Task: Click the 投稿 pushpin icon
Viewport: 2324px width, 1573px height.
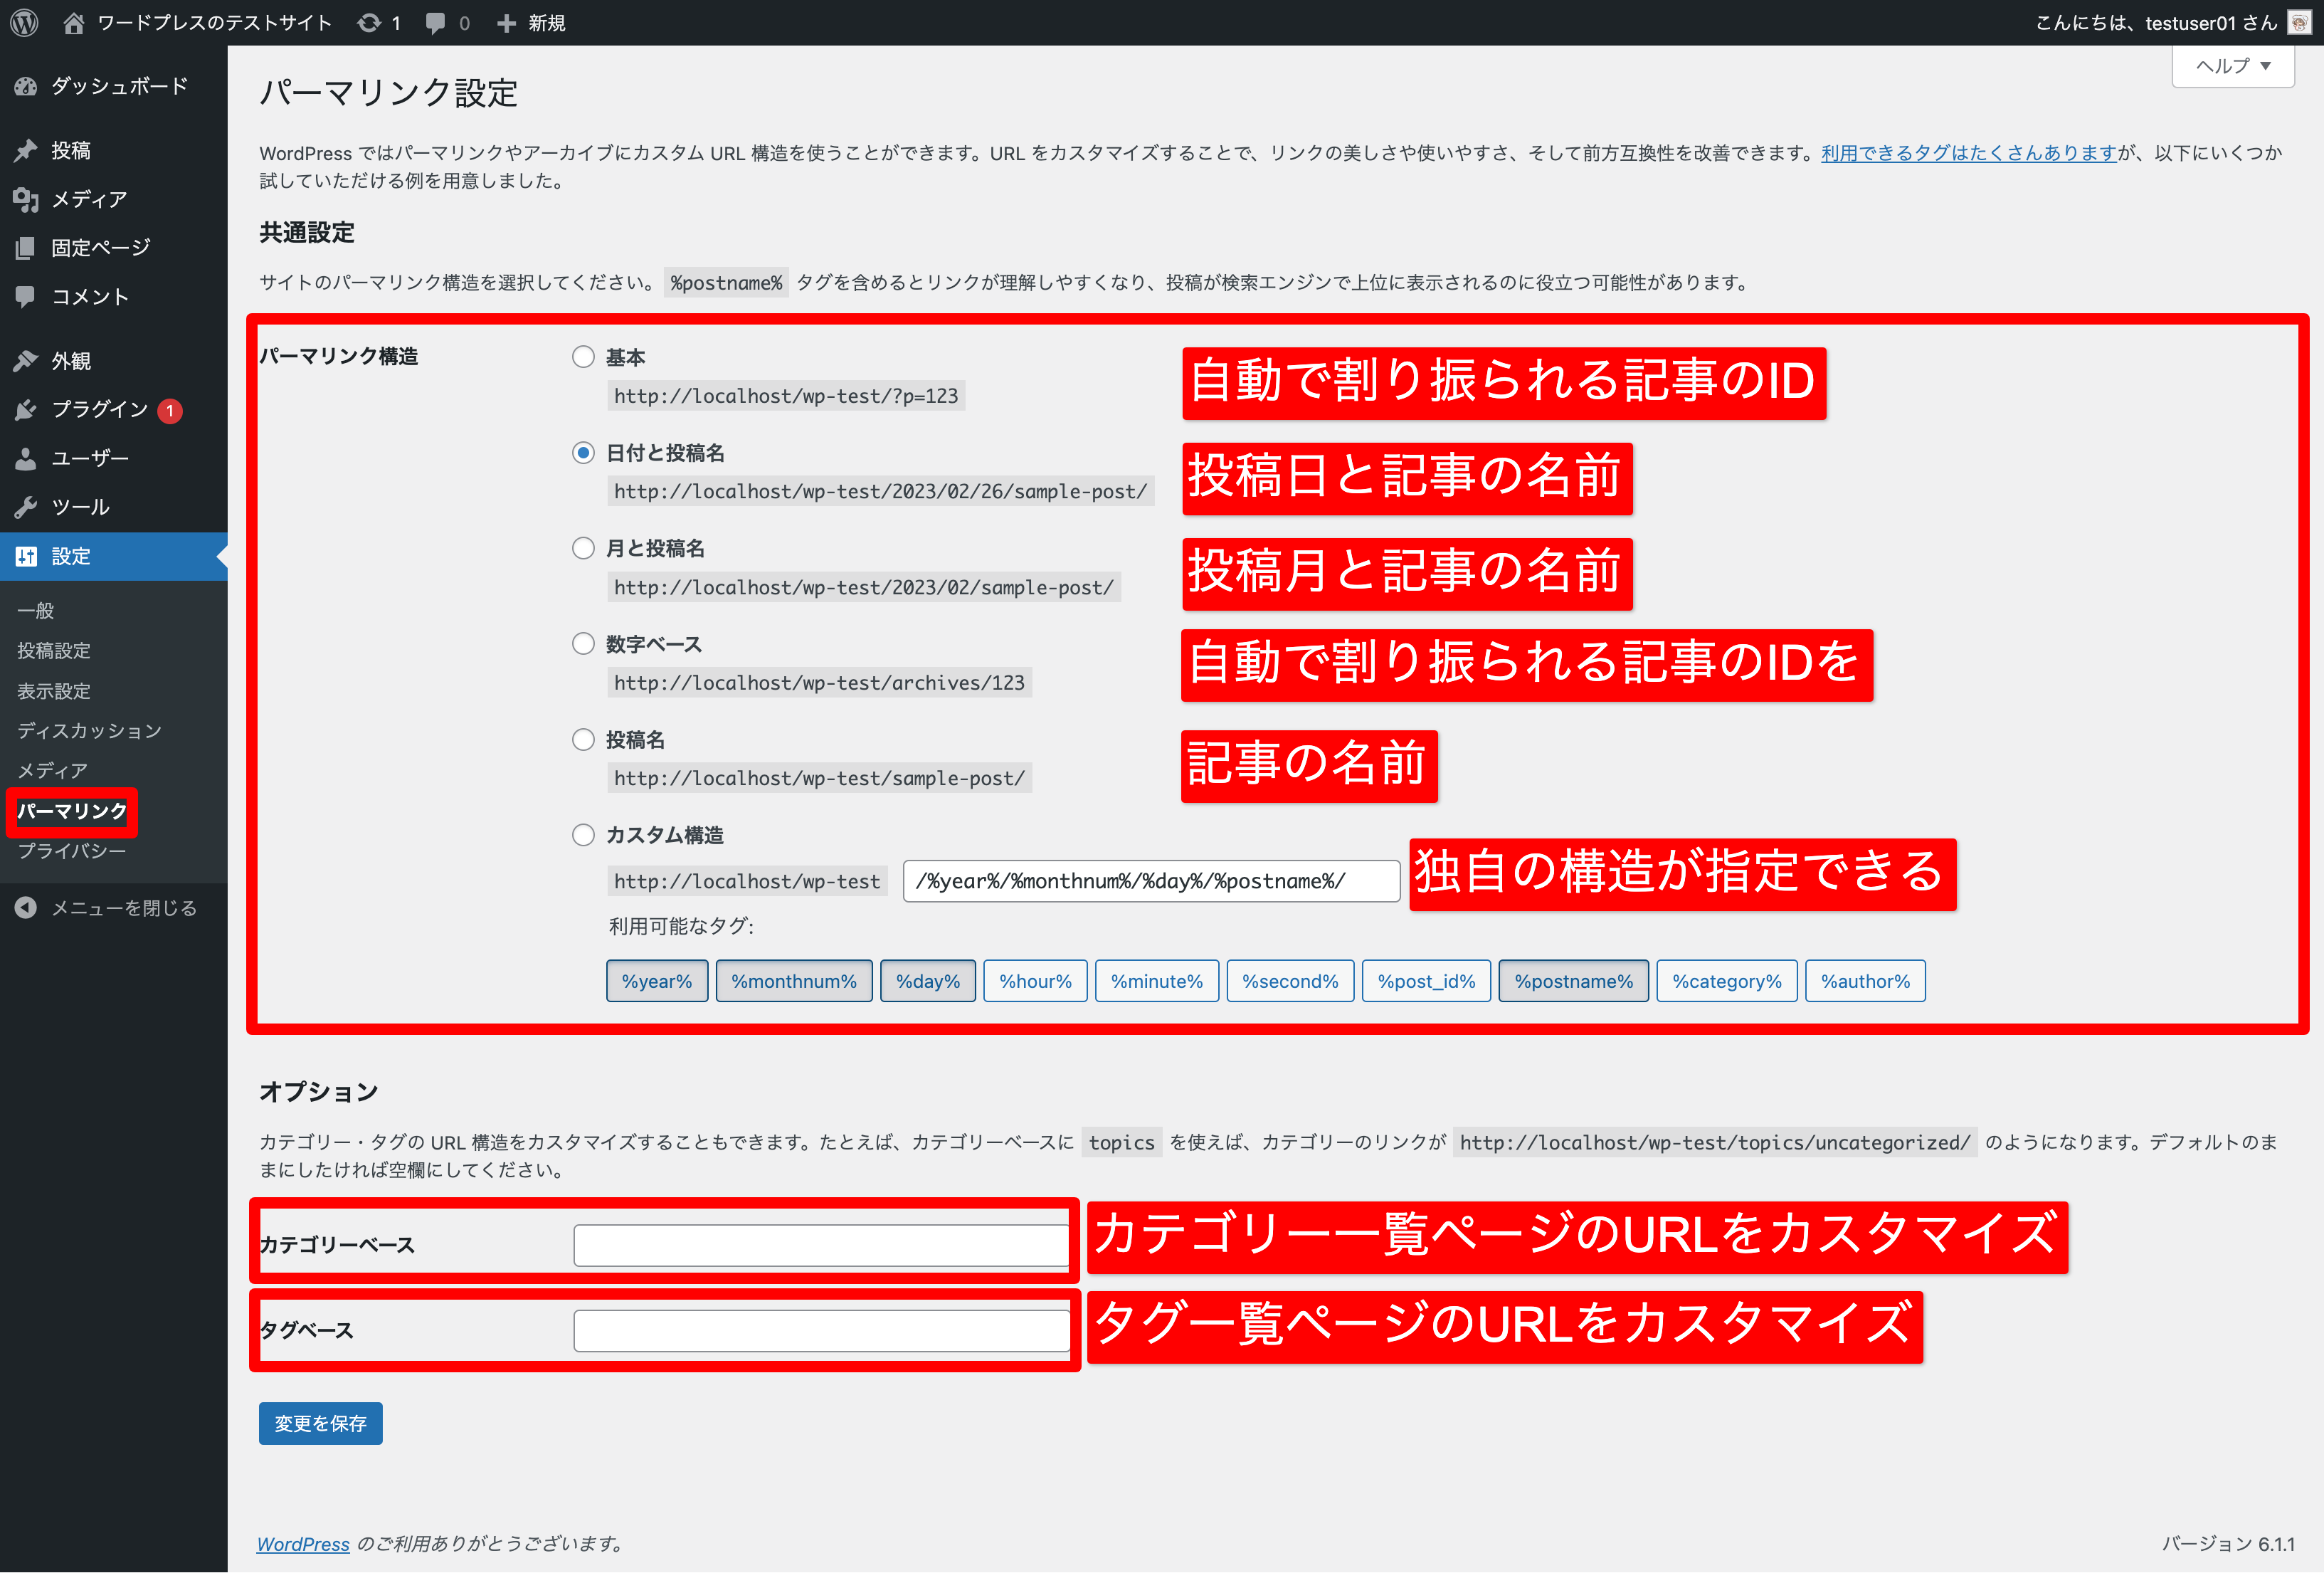Action: [26, 150]
